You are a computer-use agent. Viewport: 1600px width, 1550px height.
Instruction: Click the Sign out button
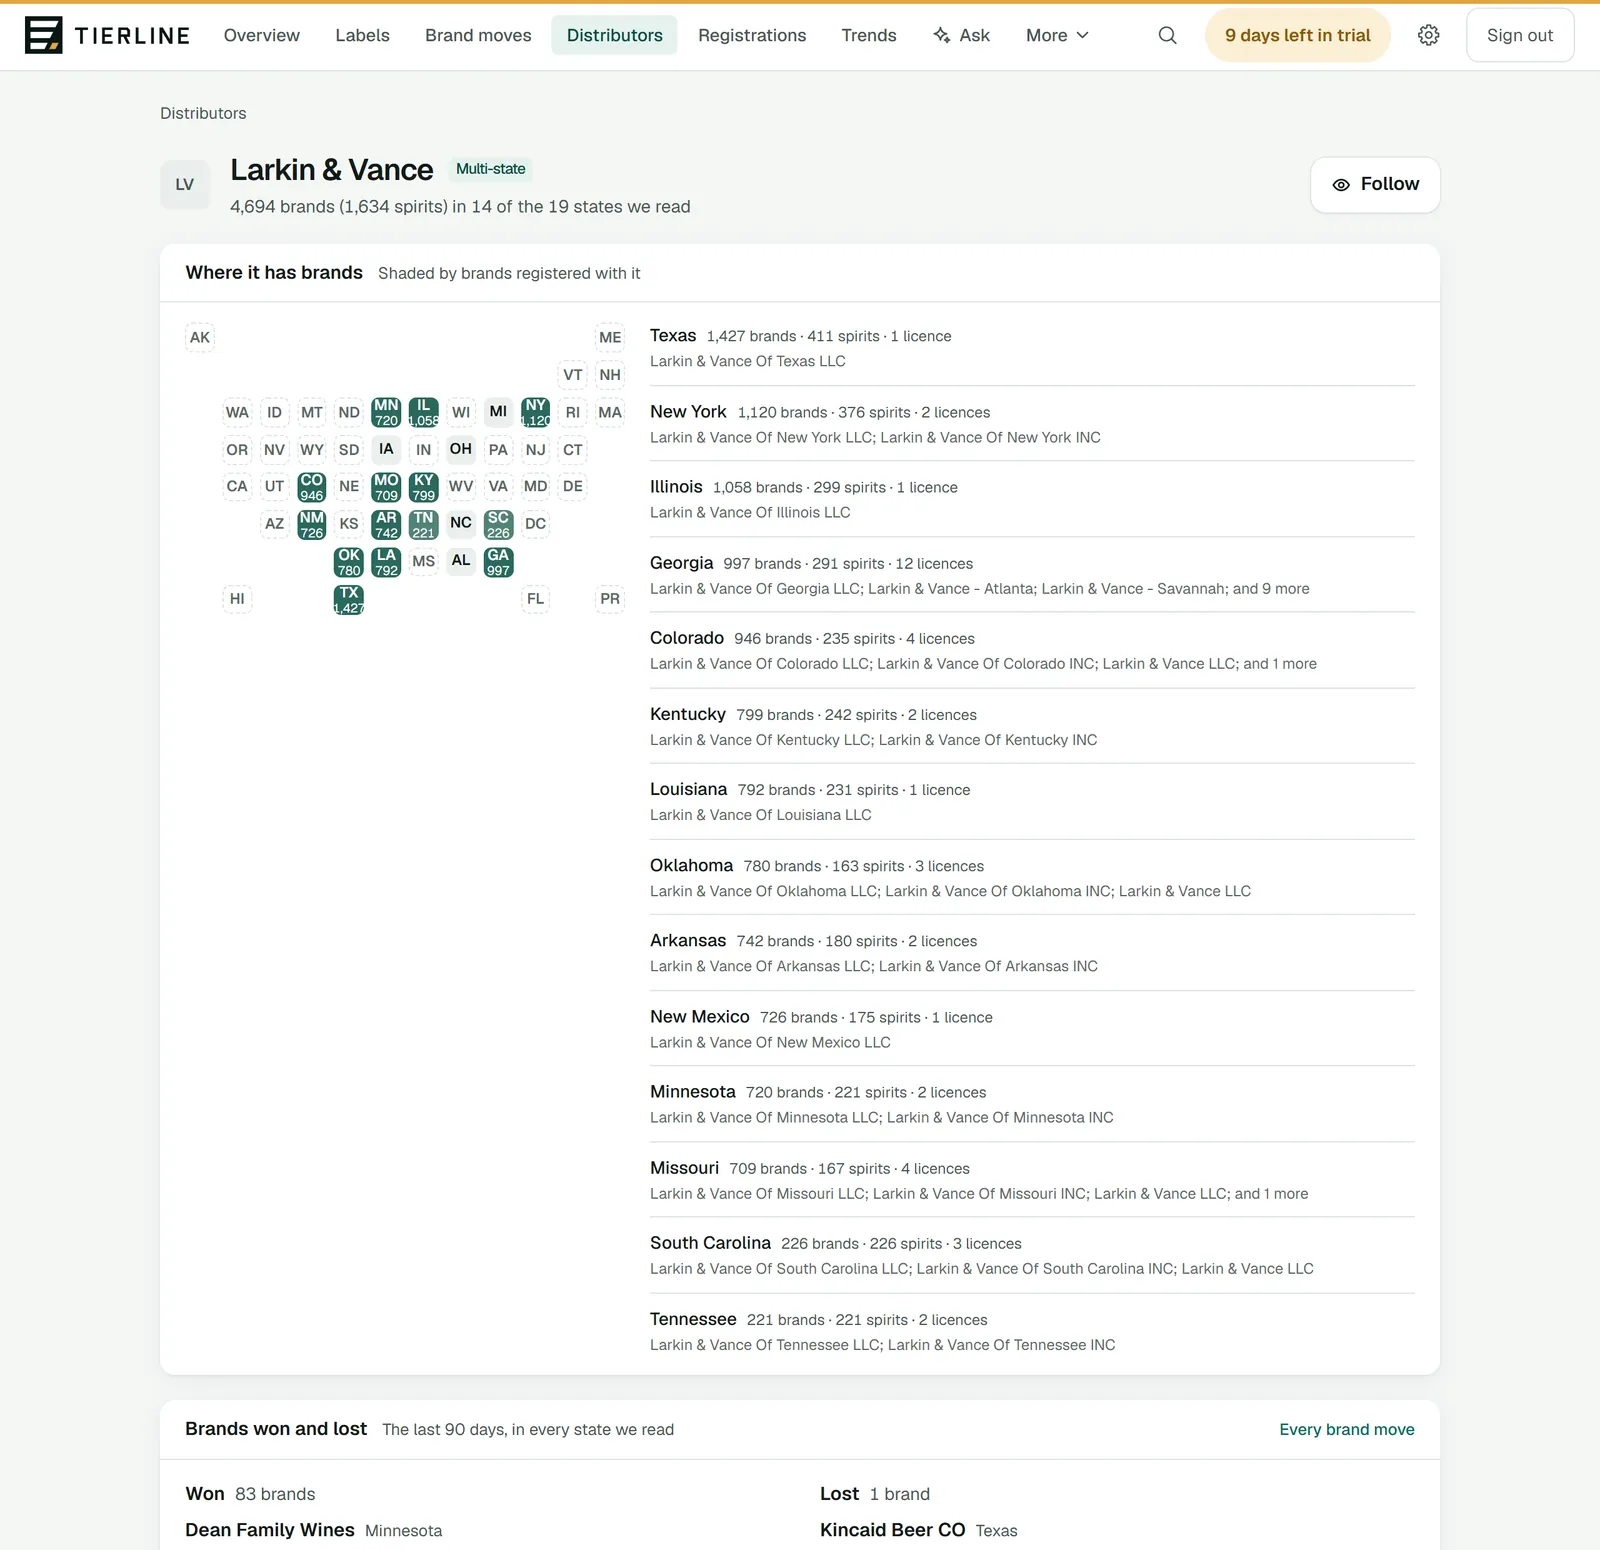(1520, 35)
